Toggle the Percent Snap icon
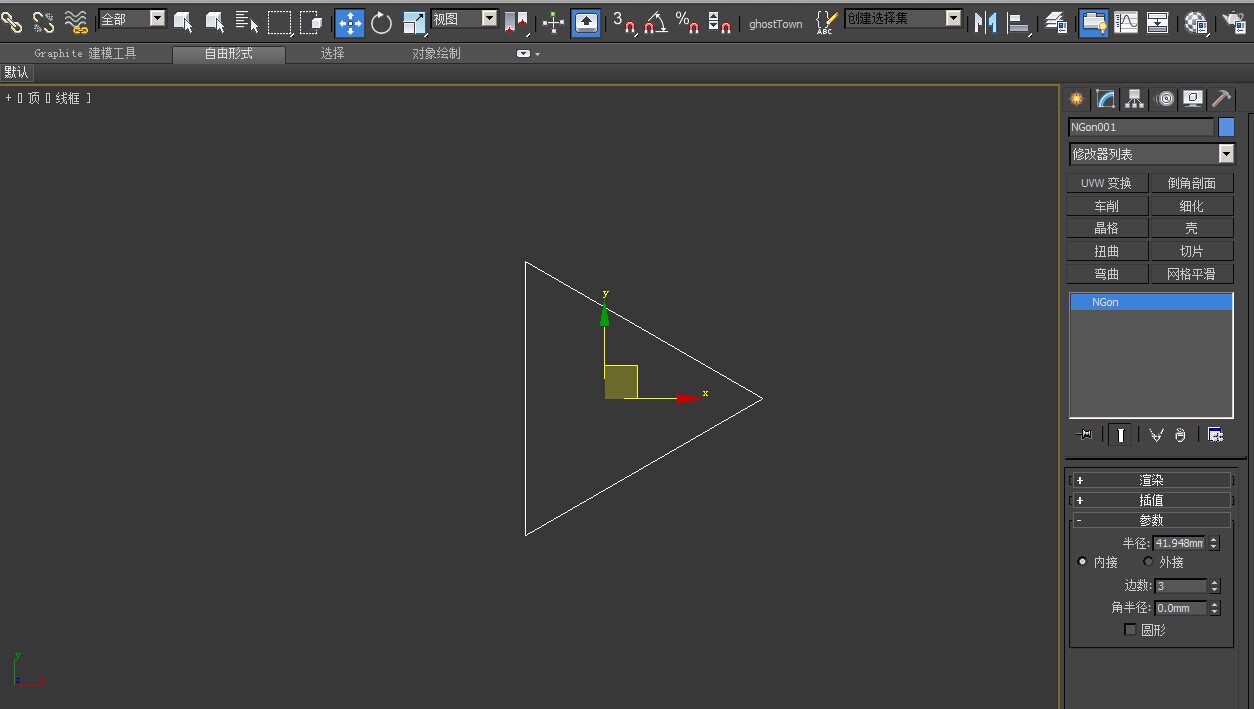The height and width of the screenshot is (709, 1254). pyautogui.click(x=688, y=22)
